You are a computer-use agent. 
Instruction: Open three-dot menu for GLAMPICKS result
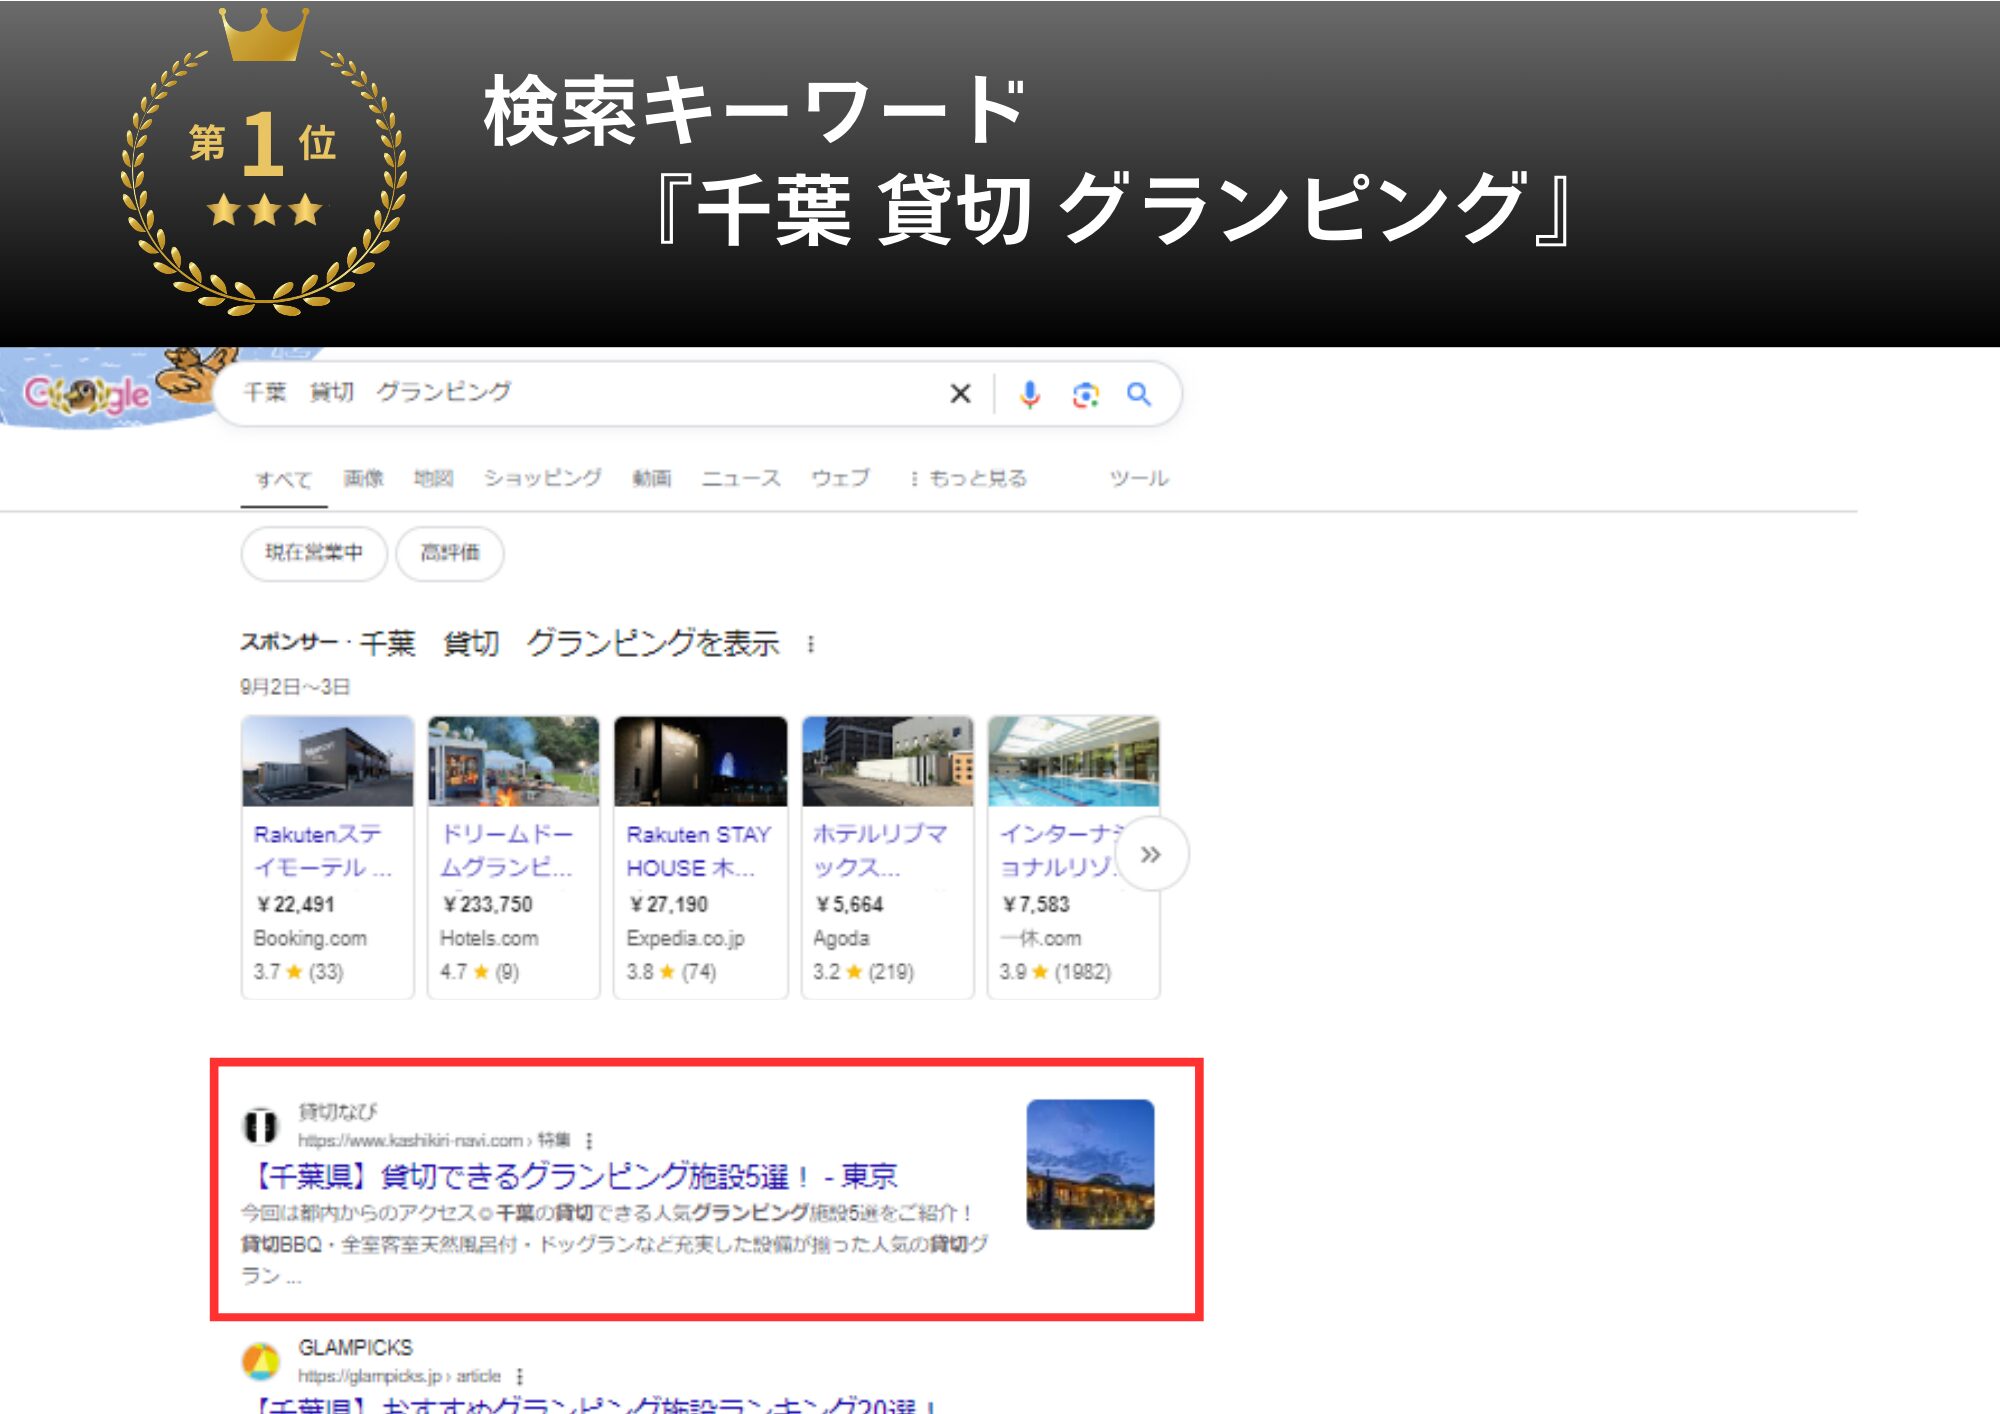[x=520, y=1376]
